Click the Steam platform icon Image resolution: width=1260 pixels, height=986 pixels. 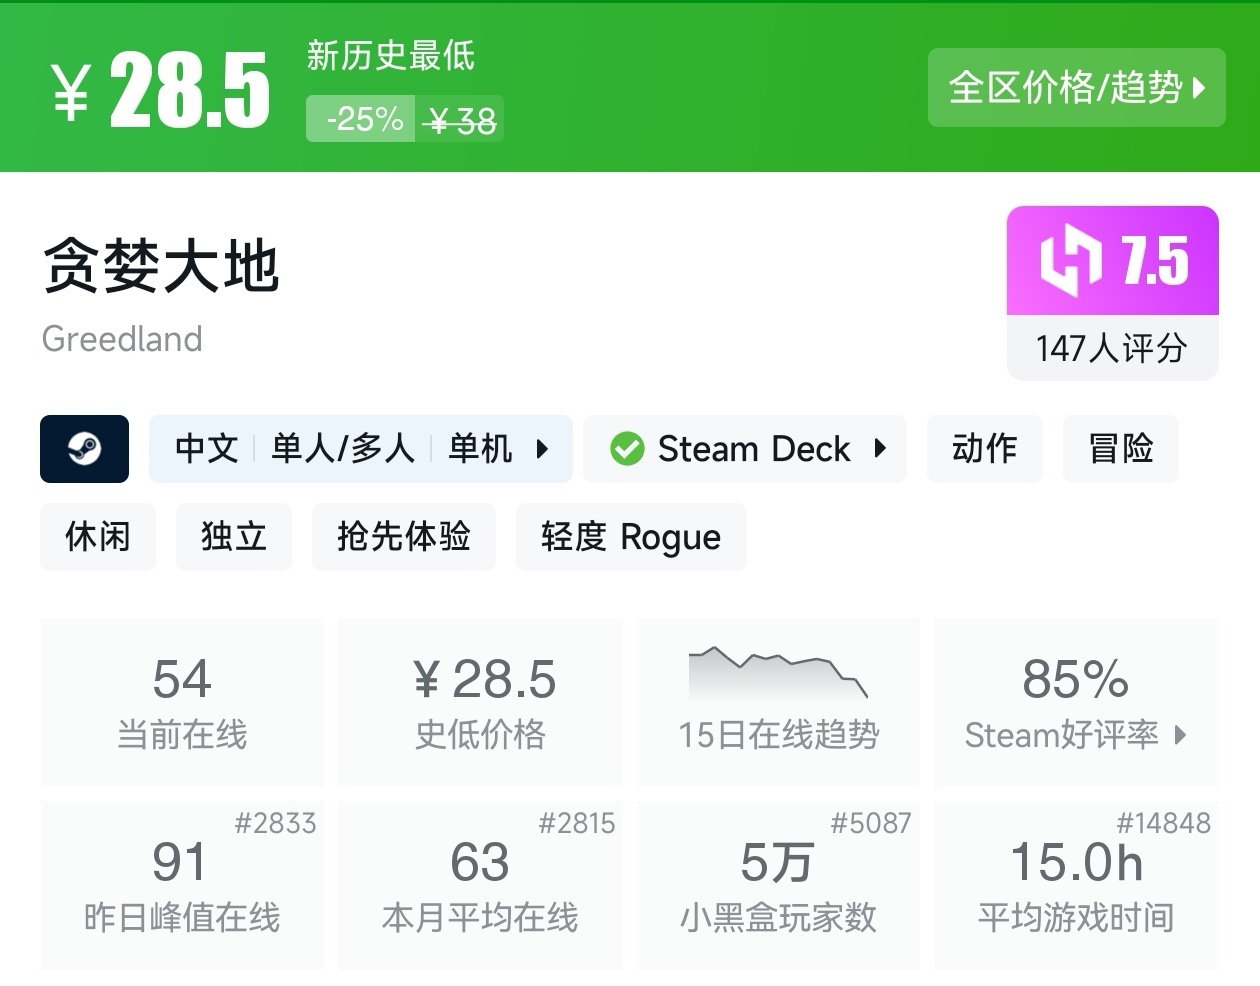[84, 449]
